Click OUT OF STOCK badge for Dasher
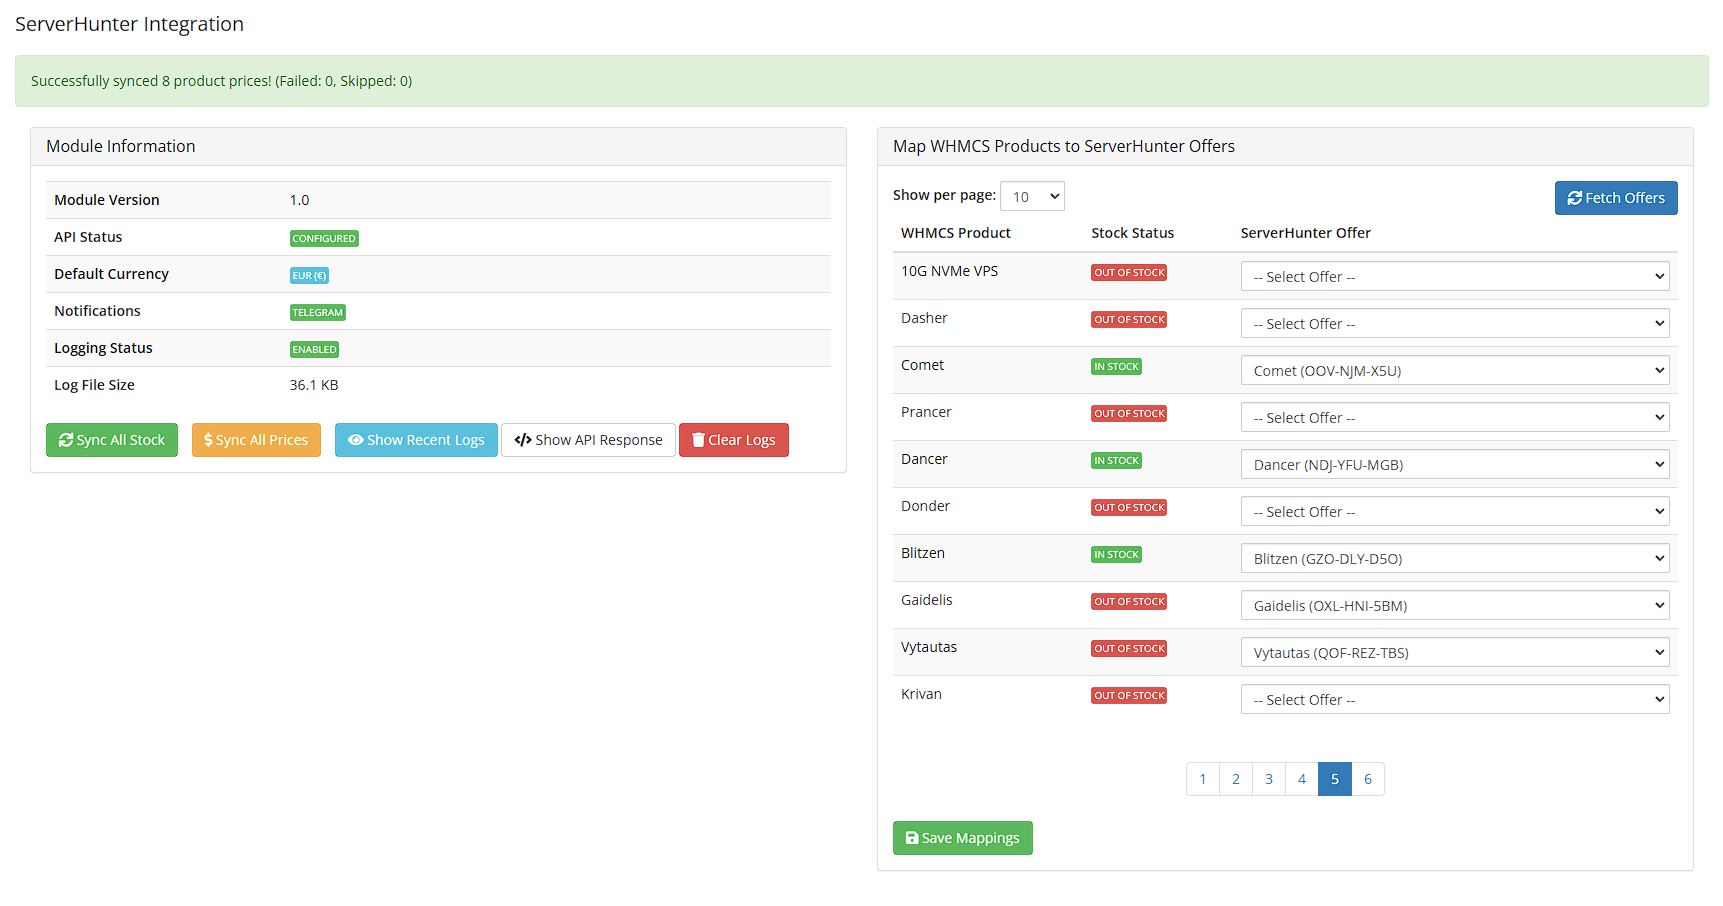The image size is (1723, 906). click(x=1129, y=319)
